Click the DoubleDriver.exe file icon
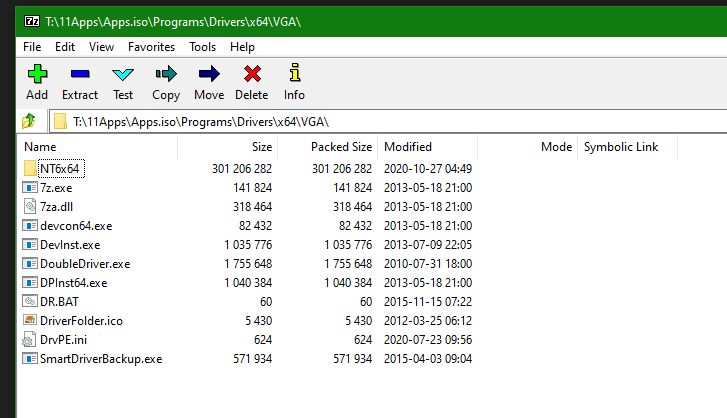The width and height of the screenshot is (727, 418). (30, 264)
